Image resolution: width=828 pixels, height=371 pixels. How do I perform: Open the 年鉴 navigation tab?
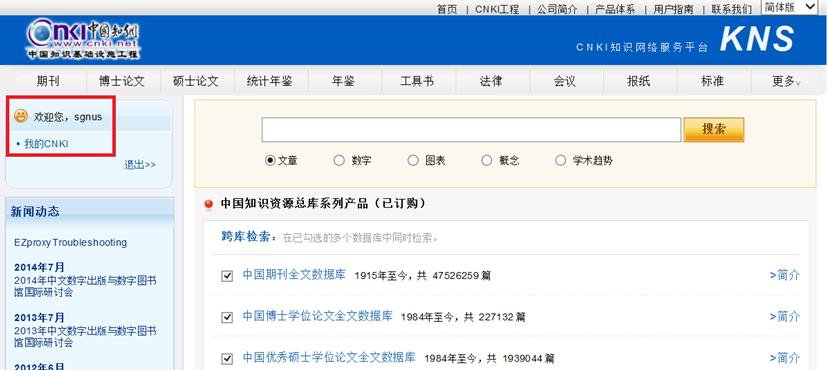pyautogui.click(x=343, y=81)
